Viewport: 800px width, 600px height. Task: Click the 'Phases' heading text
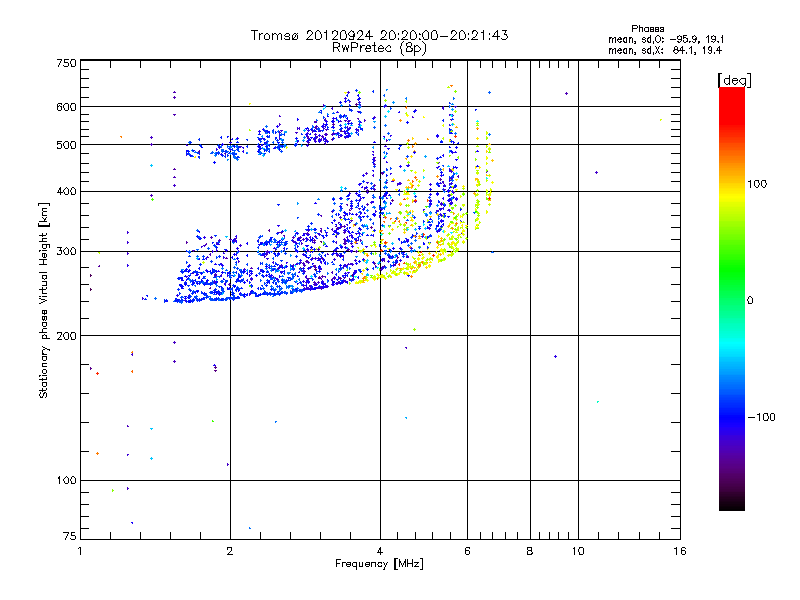[x=647, y=29]
